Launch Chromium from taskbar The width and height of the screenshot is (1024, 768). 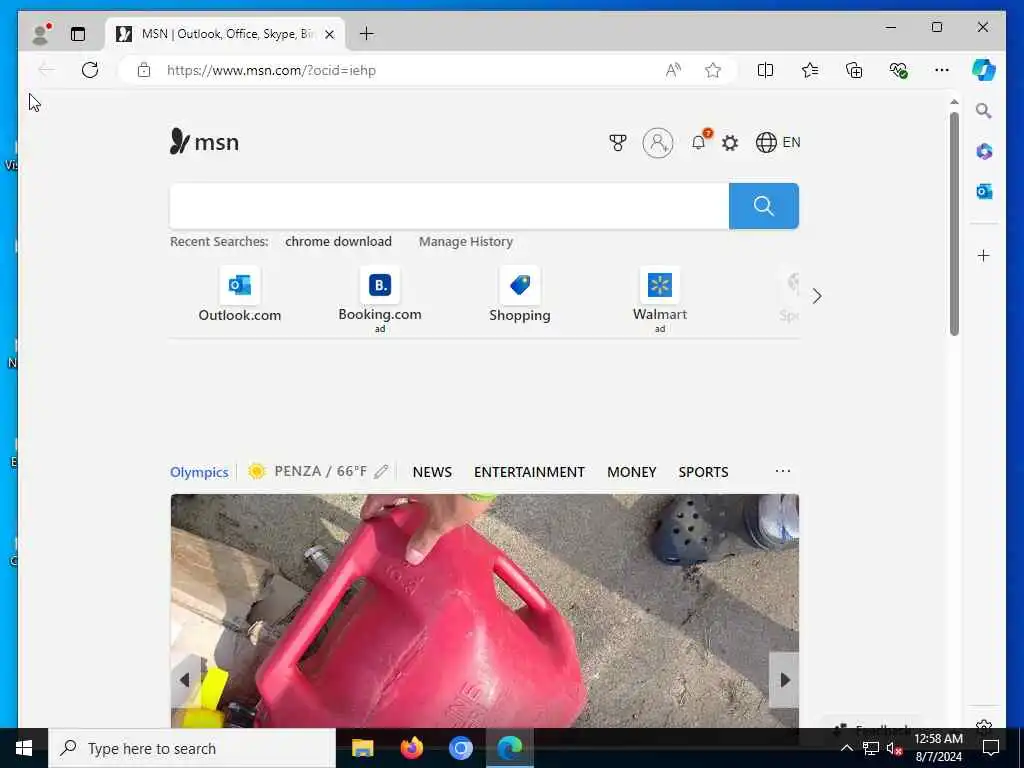pyautogui.click(x=460, y=748)
